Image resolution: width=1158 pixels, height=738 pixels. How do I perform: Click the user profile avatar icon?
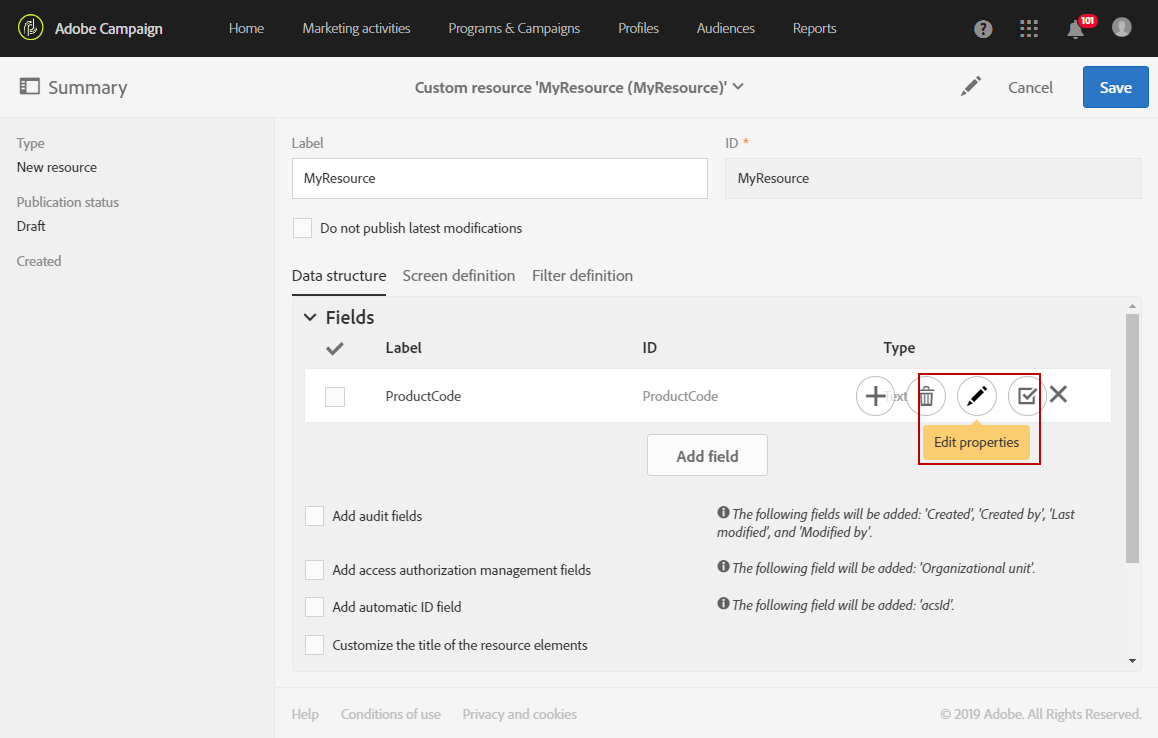tap(1122, 28)
